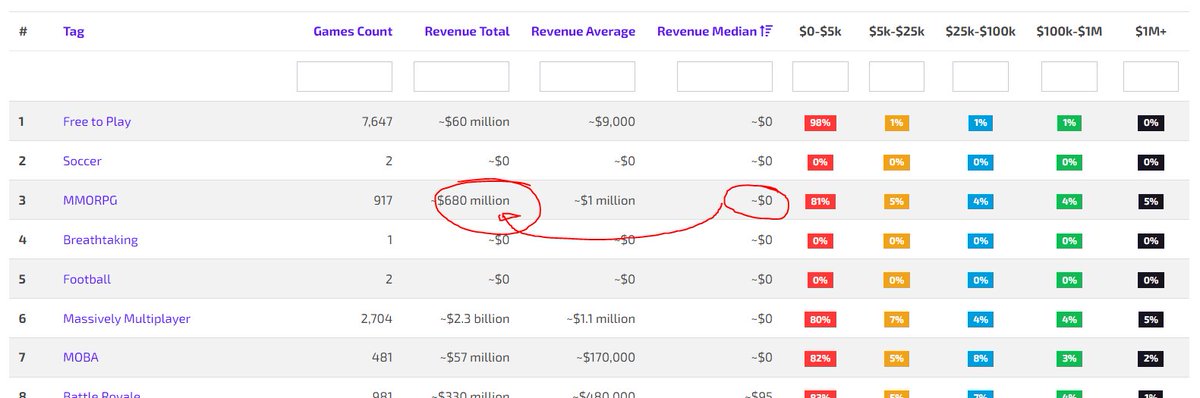Click the $5k-$25k column header
The width and height of the screenshot is (1200, 398).
pyautogui.click(x=897, y=31)
